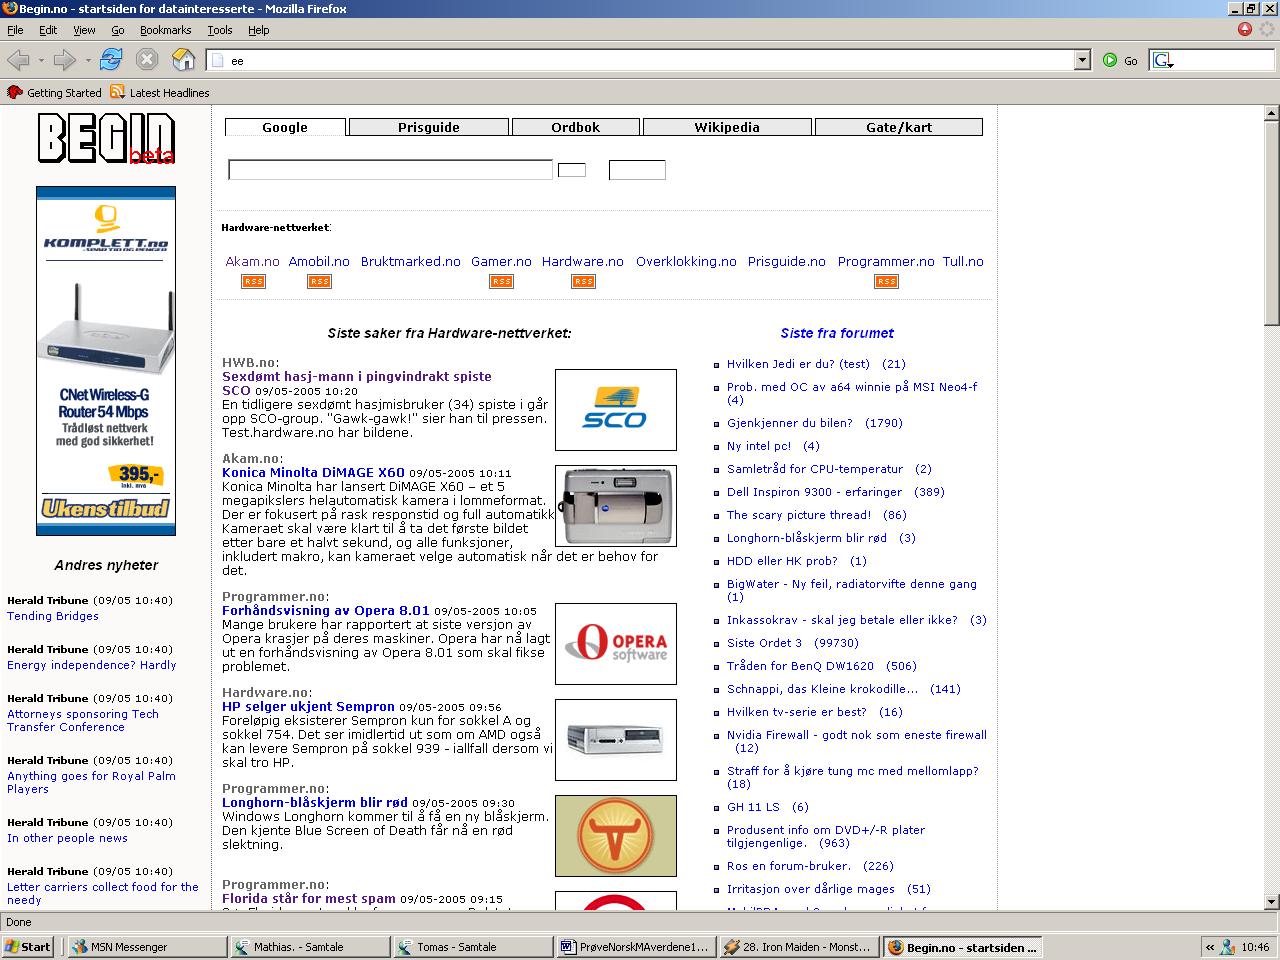The image size is (1280, 960).
Task: Open Back button history dropdown
Action: (x=39, y=60)
